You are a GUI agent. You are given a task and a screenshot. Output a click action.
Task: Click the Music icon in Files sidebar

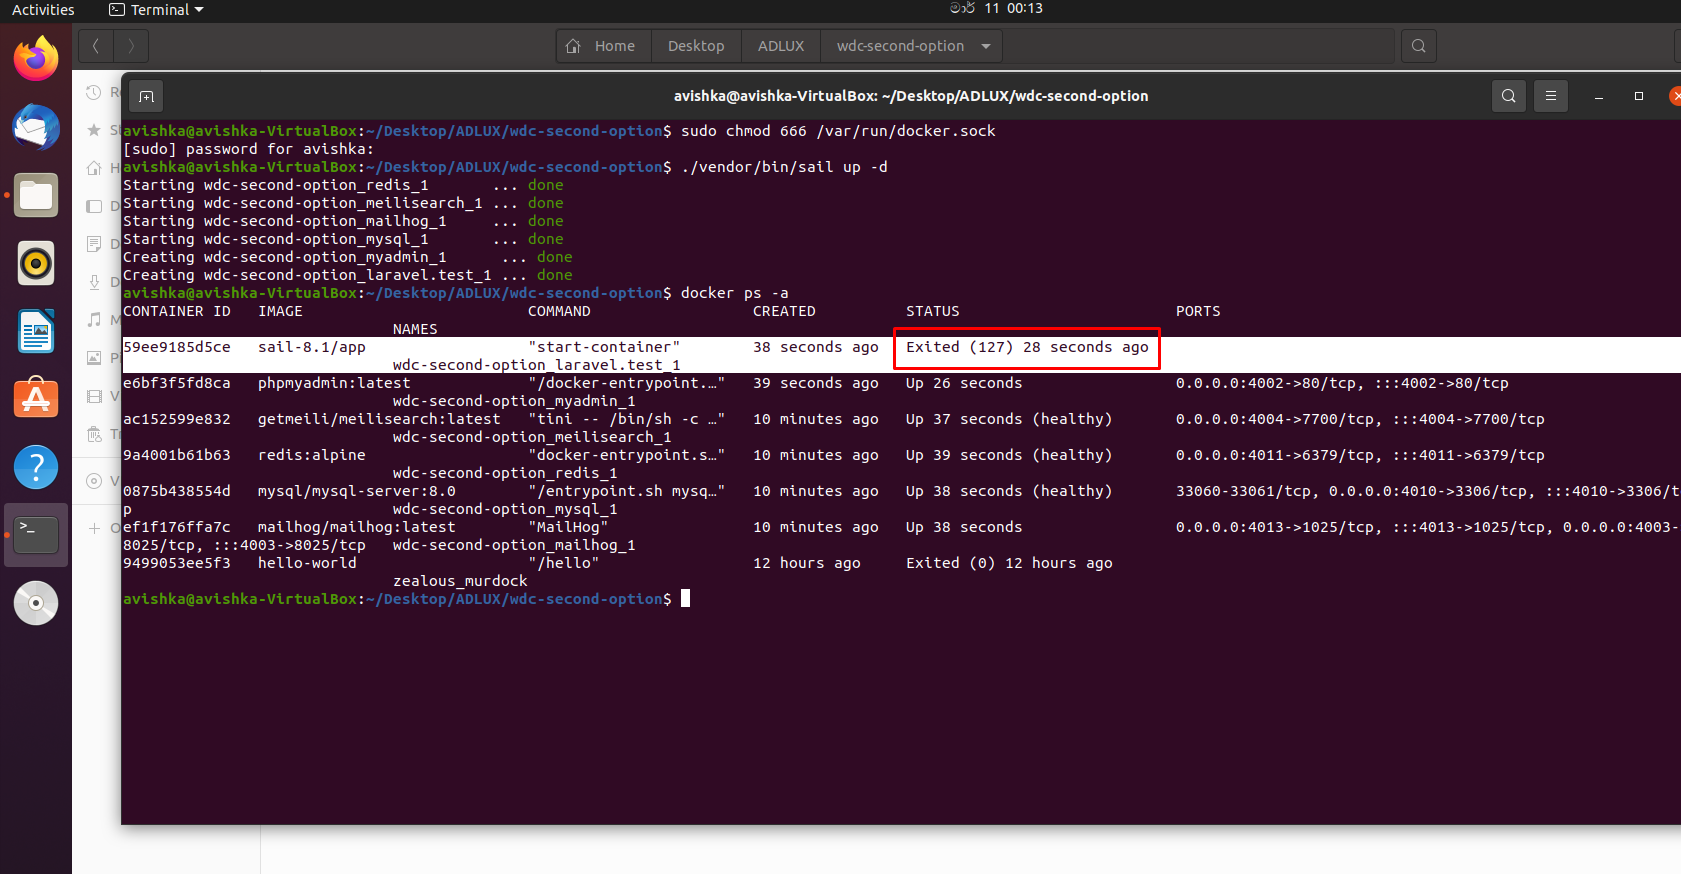point(94,319)
